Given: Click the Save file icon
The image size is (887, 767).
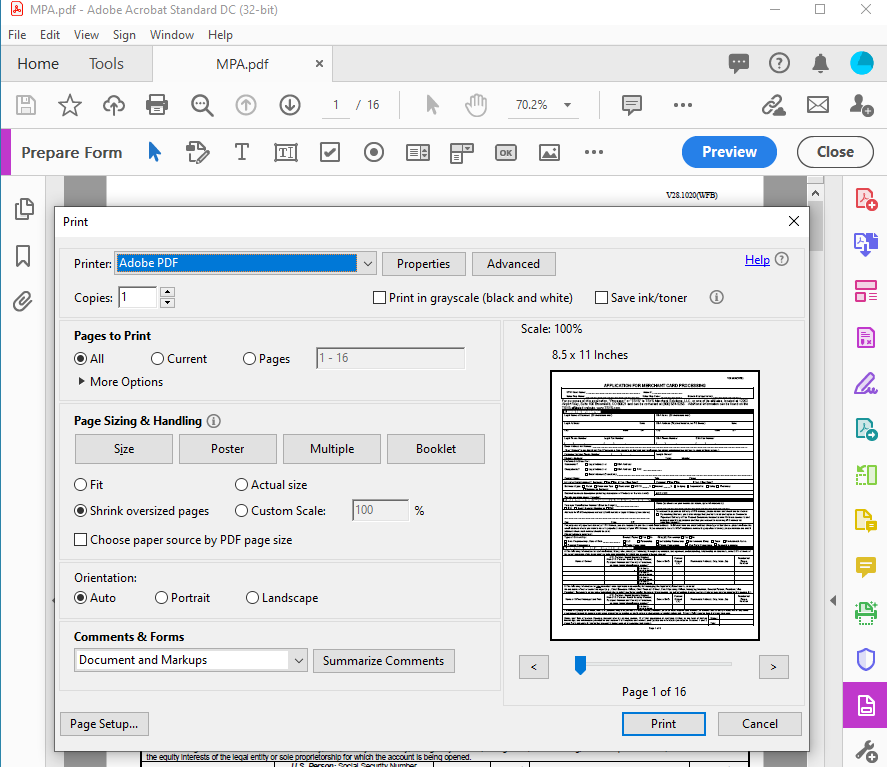Looking at the screenshot, I should click(25, 105).
